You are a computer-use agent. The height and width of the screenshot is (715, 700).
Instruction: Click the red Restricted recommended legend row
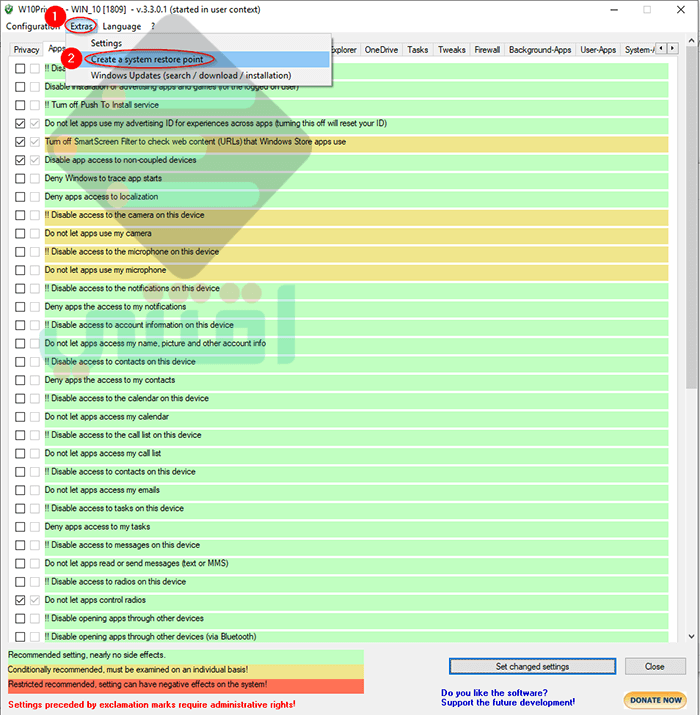coord(186,684)
